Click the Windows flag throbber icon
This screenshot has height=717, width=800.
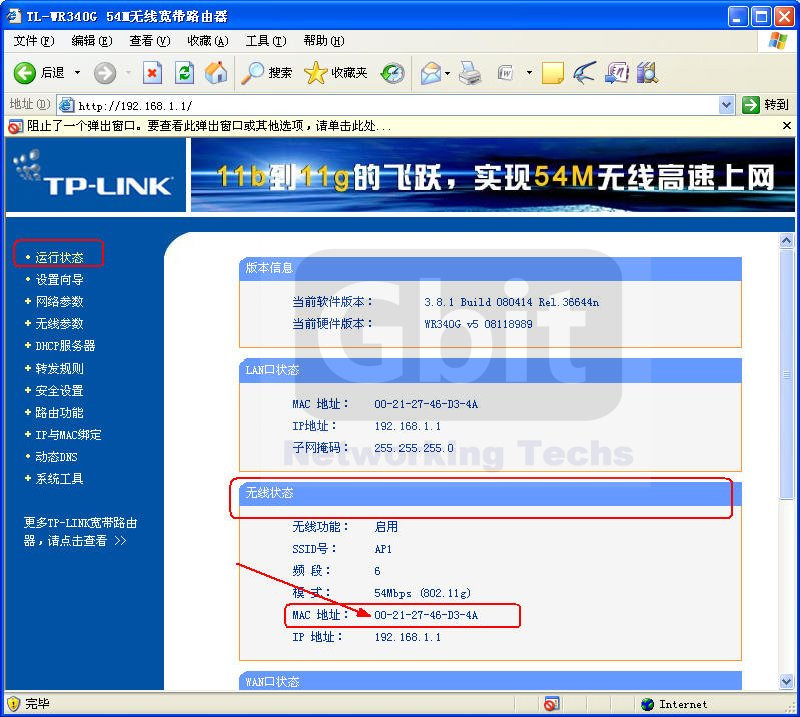pyautogui.click(x=777, y=41)
